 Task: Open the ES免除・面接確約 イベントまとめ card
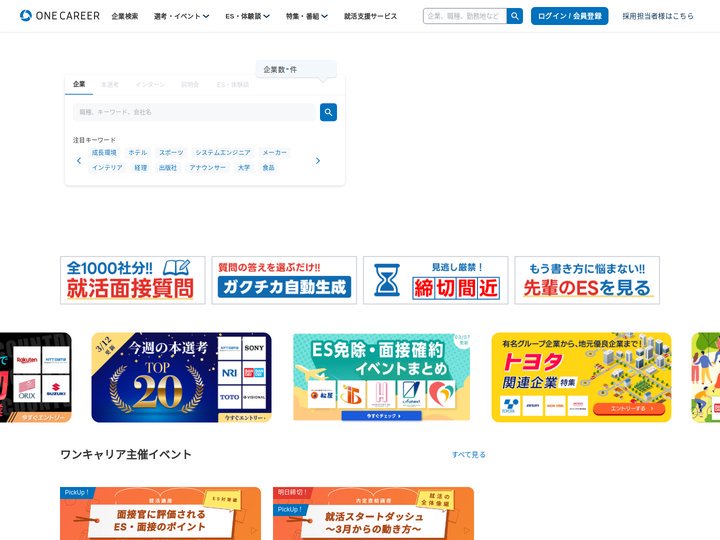(382, 377)
